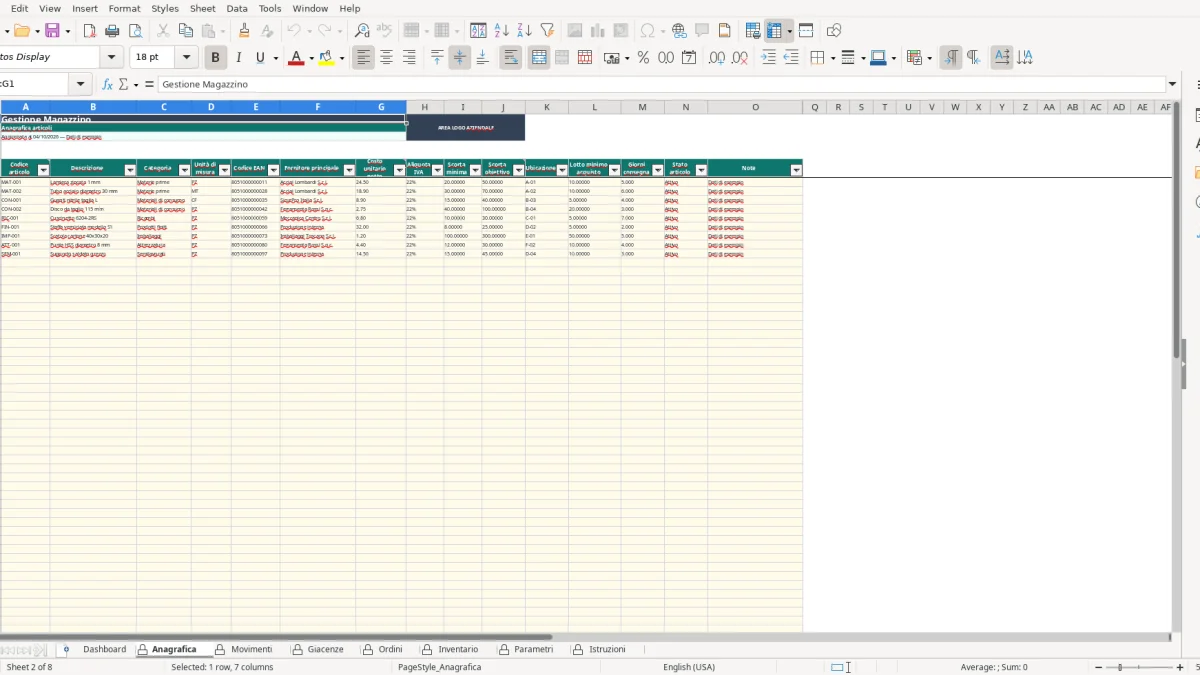This screenshot has width=1200, height=675.
Task: Toggle wrap text in cells
Action: click(510, 58)
